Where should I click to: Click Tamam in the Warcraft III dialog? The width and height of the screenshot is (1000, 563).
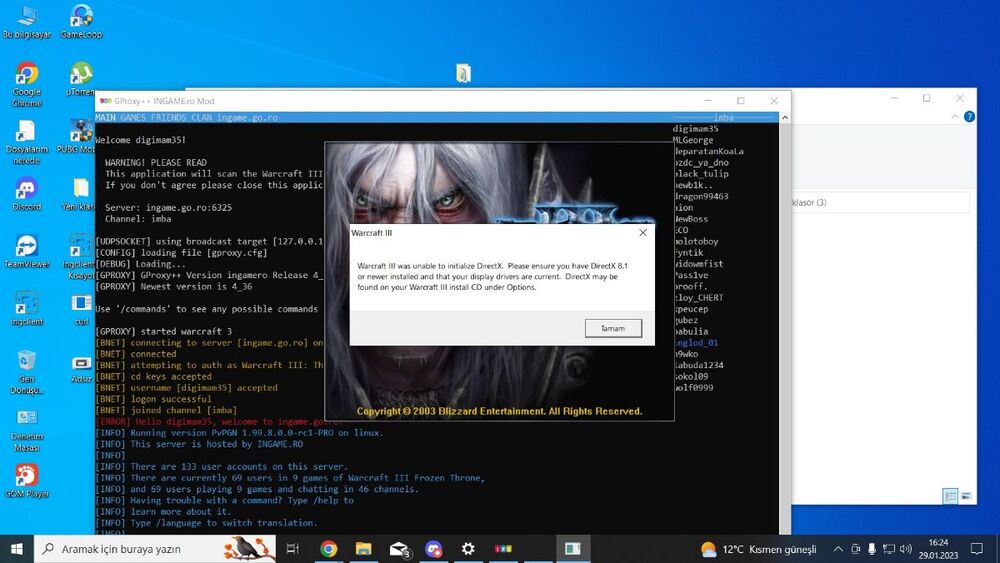pyautogui.click(x=612, y=328)
